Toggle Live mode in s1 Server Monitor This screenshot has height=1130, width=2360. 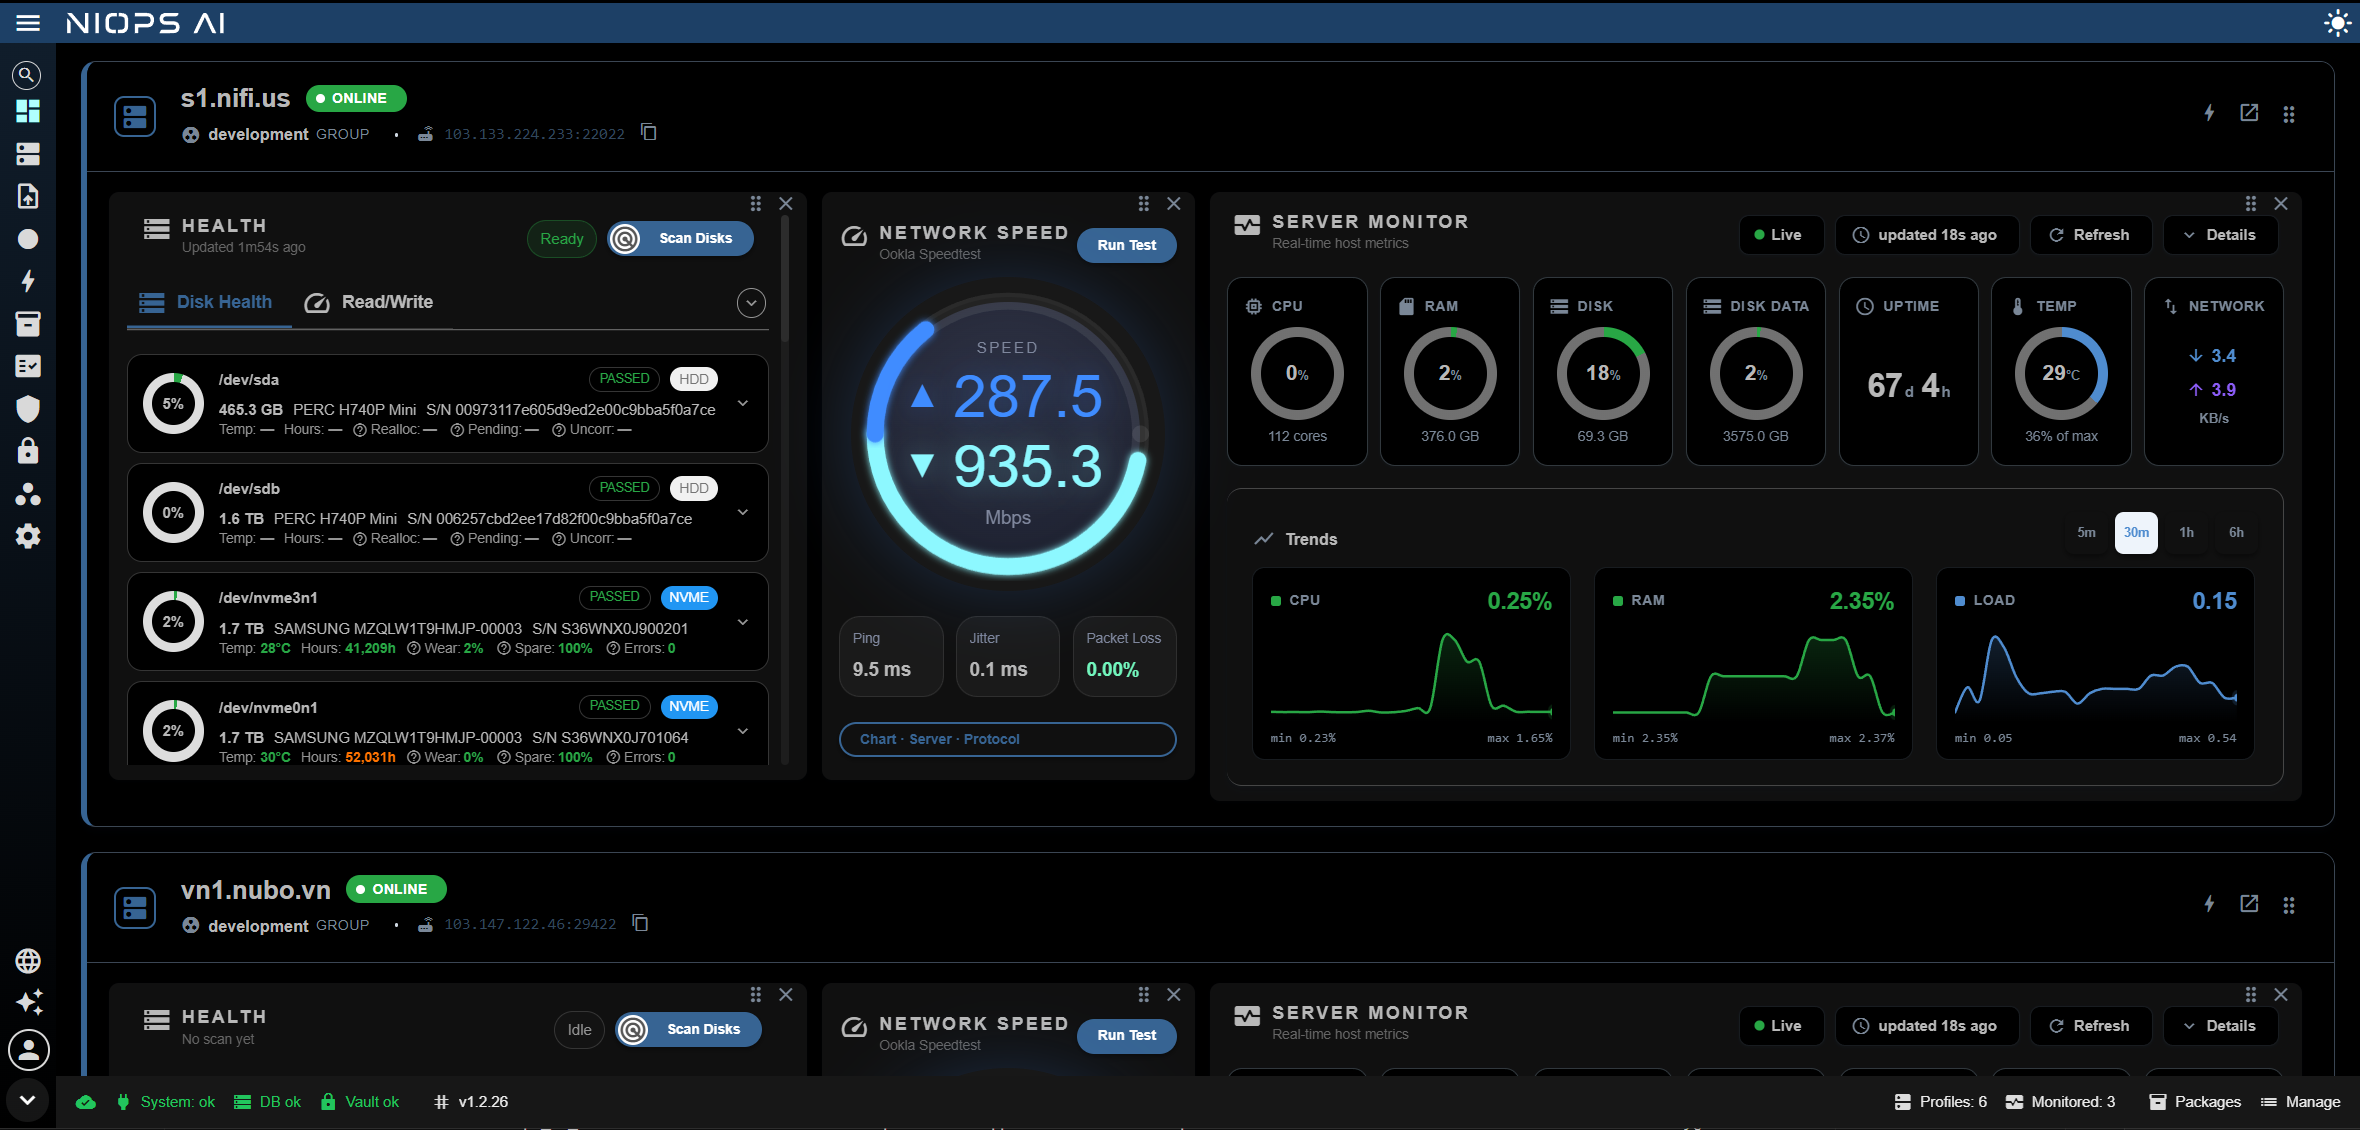tap(1780, 235)
